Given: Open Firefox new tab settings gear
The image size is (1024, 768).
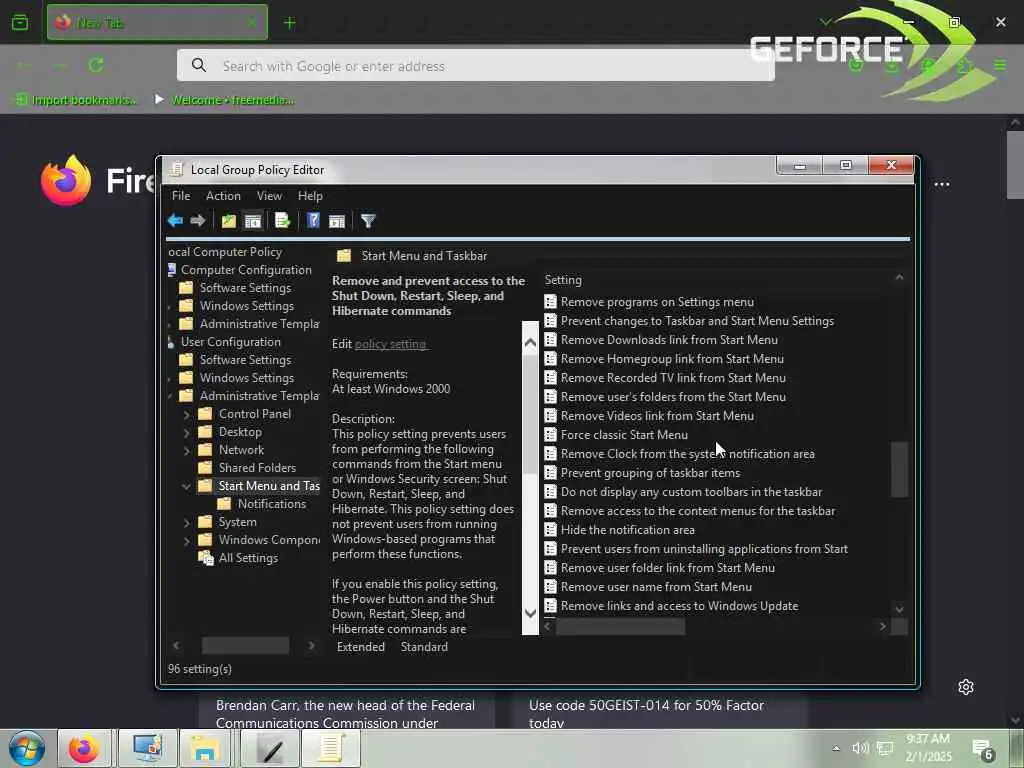Looking at the screenshot, I should [x=966, y=687].
